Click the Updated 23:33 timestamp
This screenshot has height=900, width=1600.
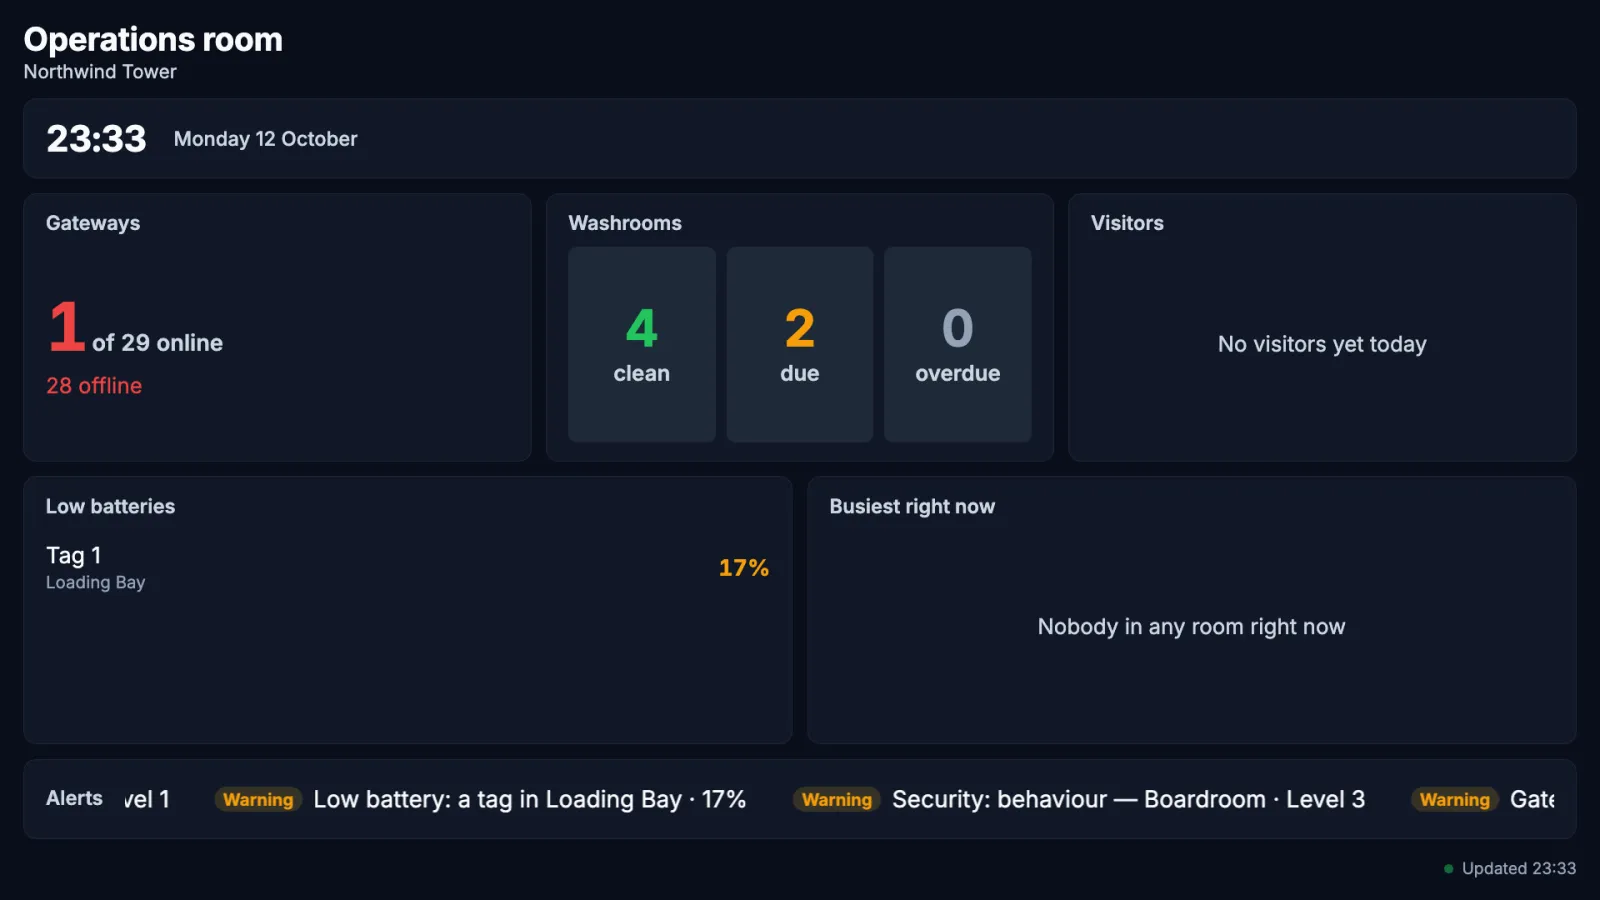click(x=1519, y=868)
